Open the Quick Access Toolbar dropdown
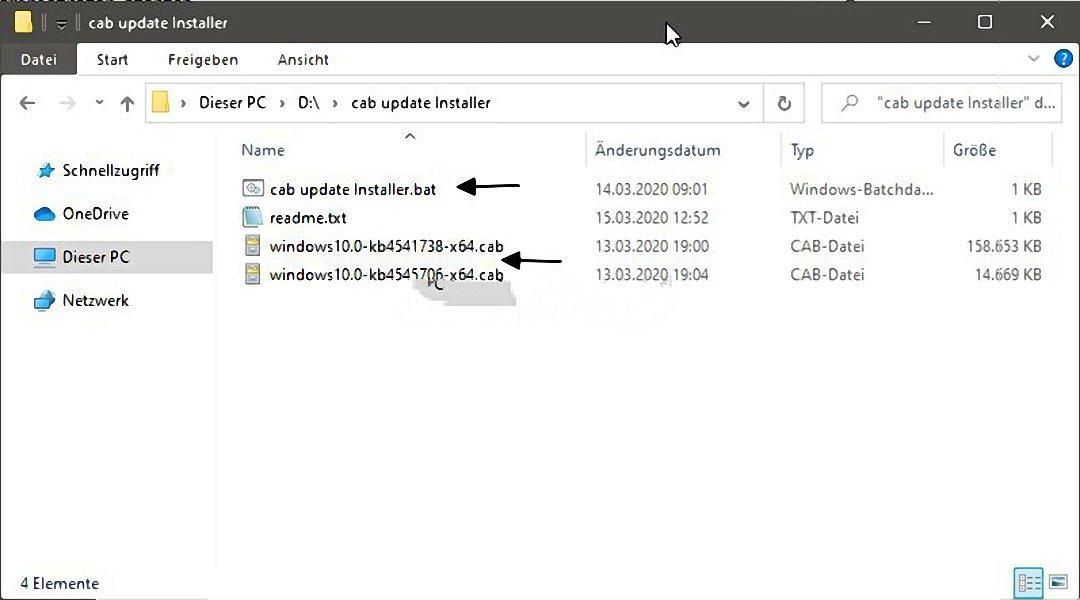The image size is (1080, 600). (61, 24)
